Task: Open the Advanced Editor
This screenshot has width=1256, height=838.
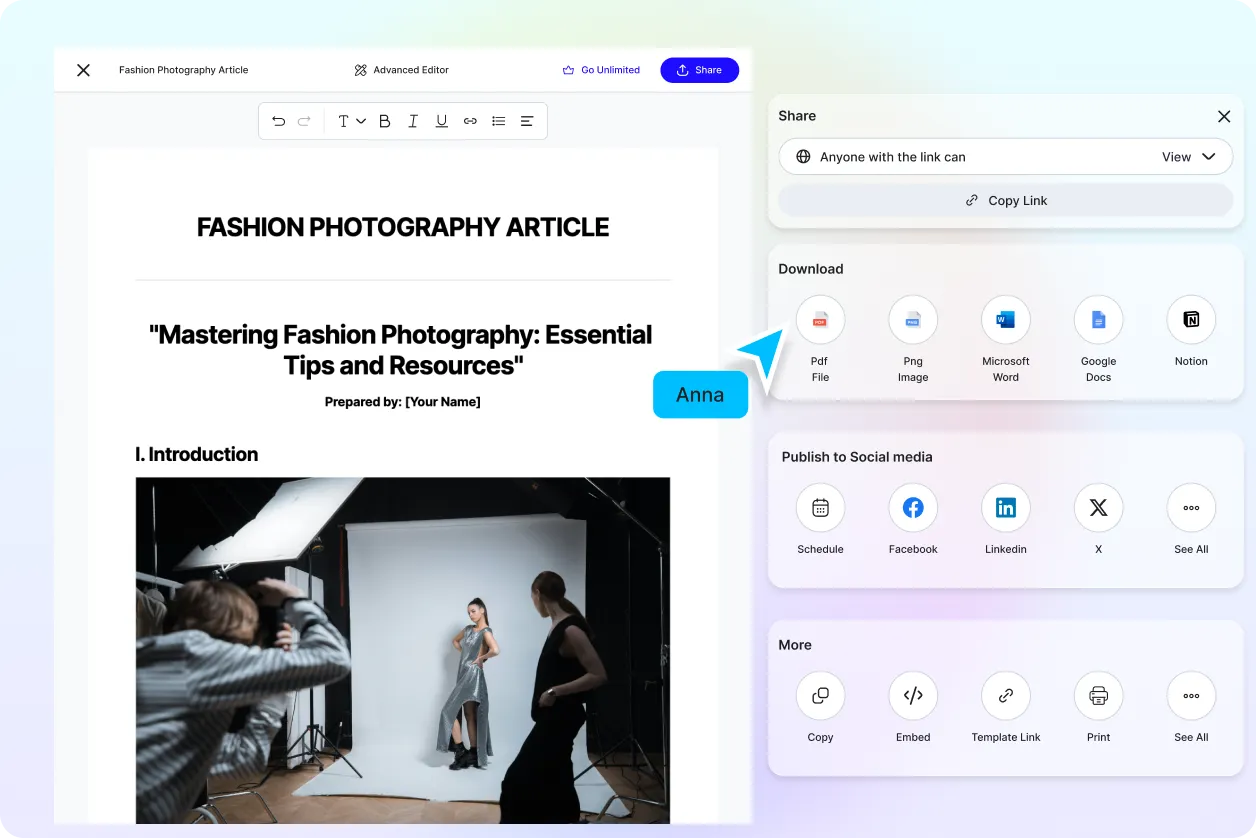Action: (x=402, y=70)
